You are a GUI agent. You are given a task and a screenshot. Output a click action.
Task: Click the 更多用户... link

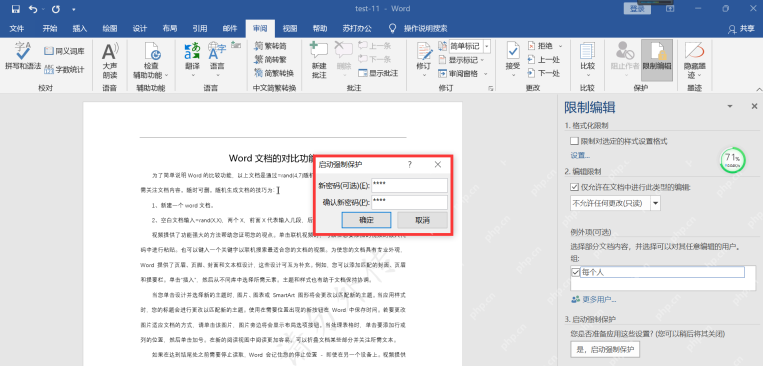595,299
